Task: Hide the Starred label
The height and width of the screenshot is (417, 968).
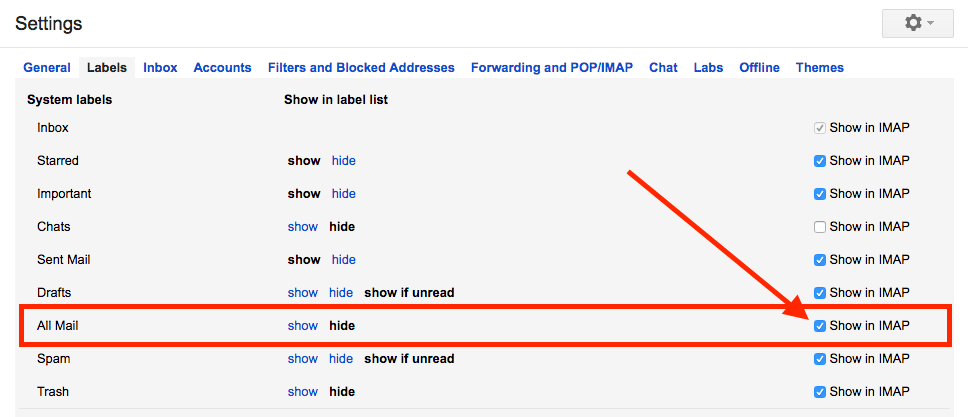Action: click(343, 161)
